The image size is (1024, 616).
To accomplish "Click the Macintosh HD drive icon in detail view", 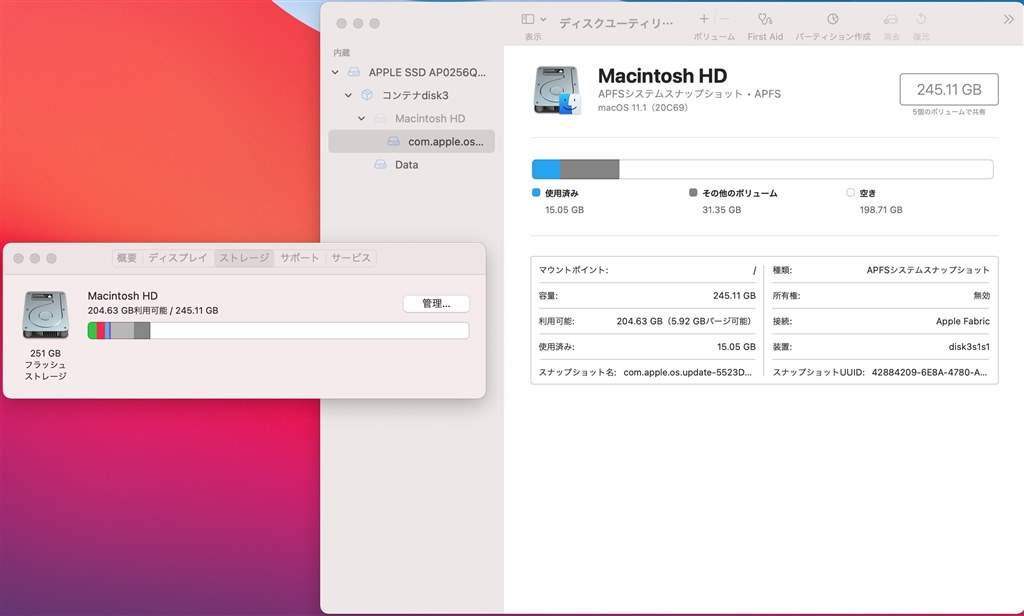I will click(556, 89).
